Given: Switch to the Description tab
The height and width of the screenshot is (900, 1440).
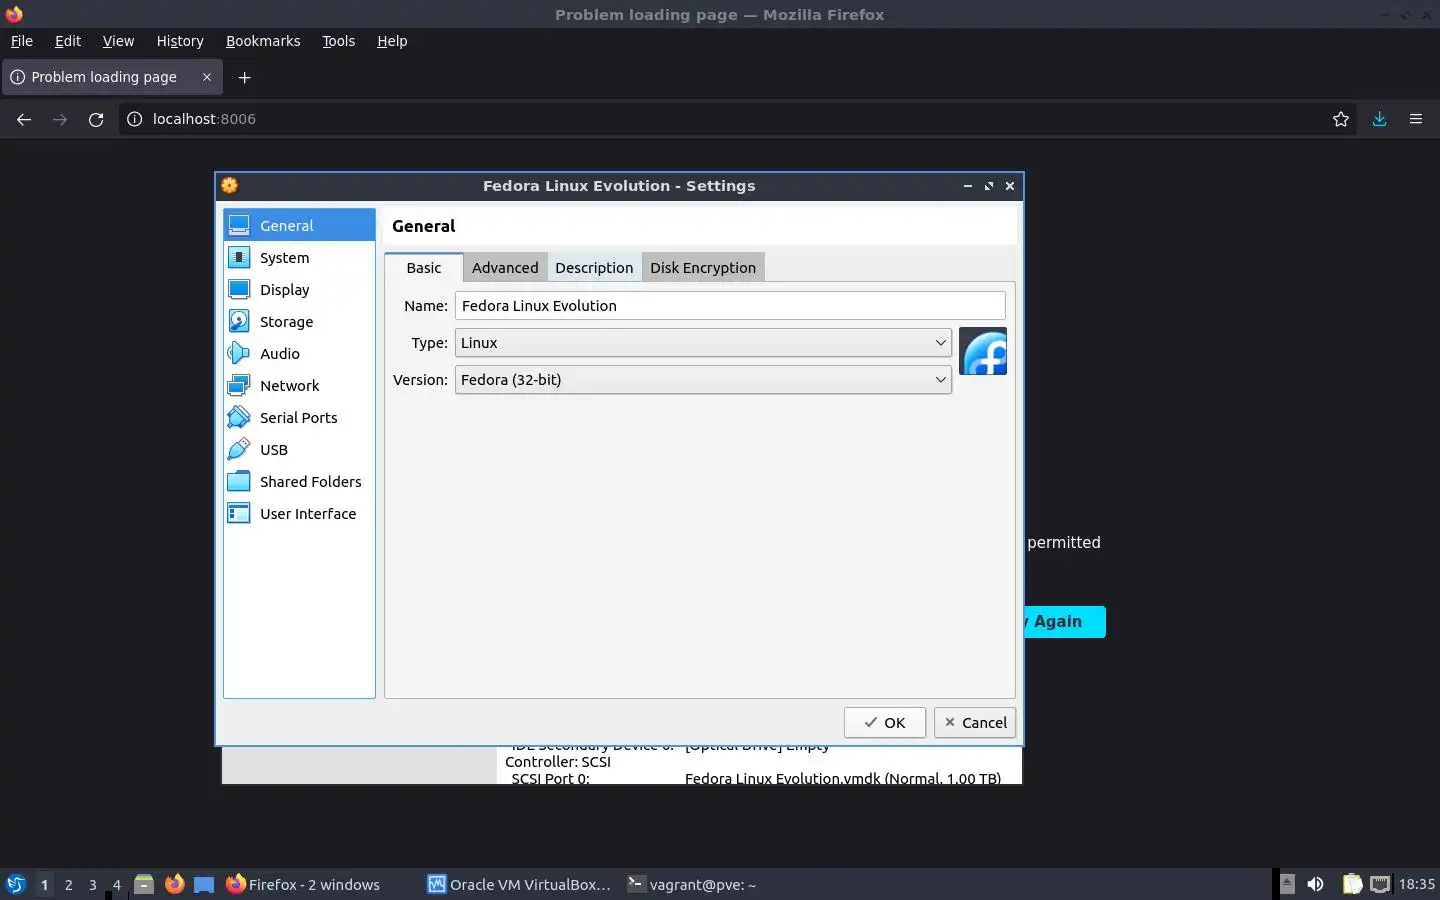Looking at the screenshot, I should point(594,267).
